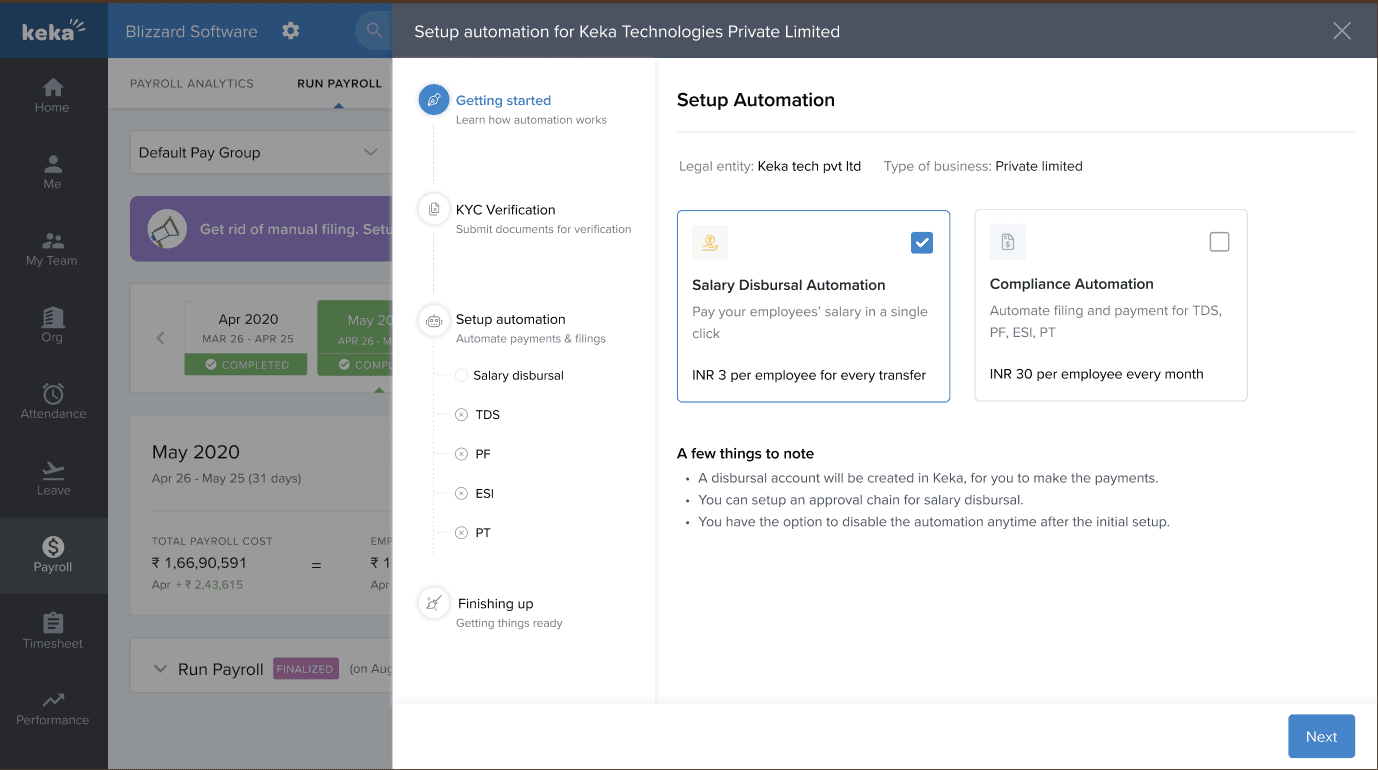Open Setup automation step label

[510, 320]
